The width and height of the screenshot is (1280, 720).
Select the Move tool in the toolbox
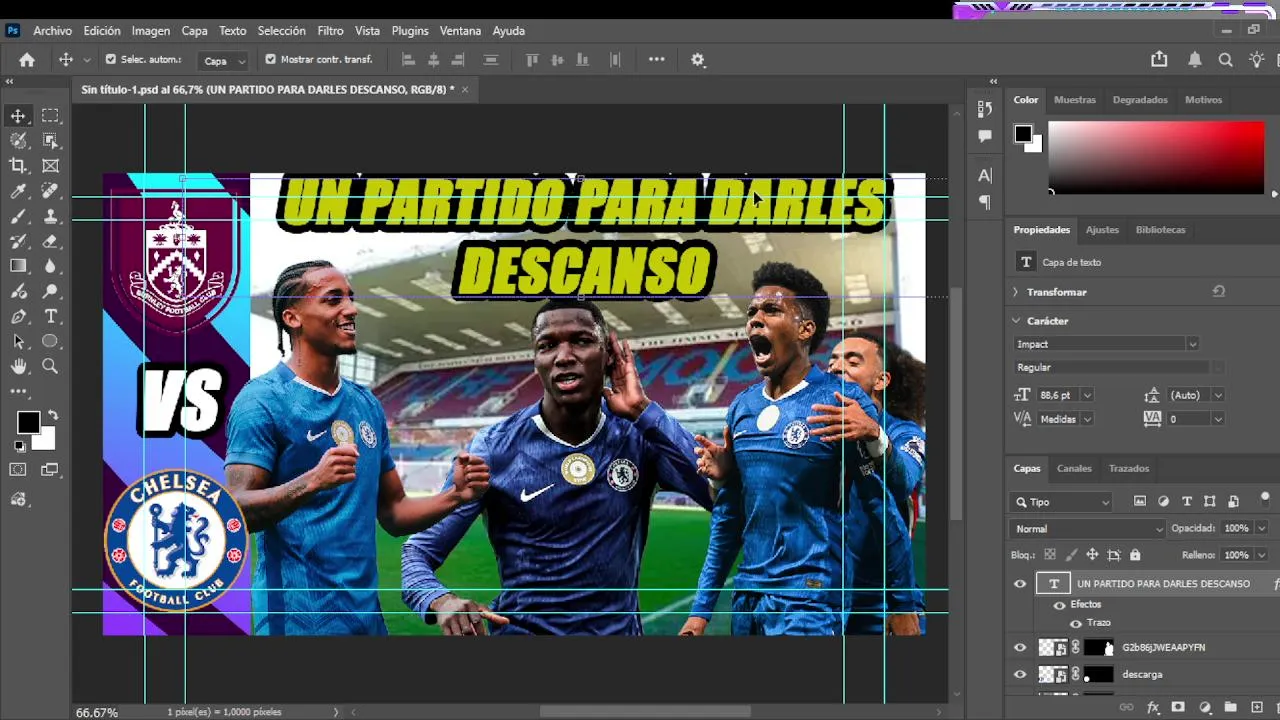pyautogui.click(x=18, y=116)
